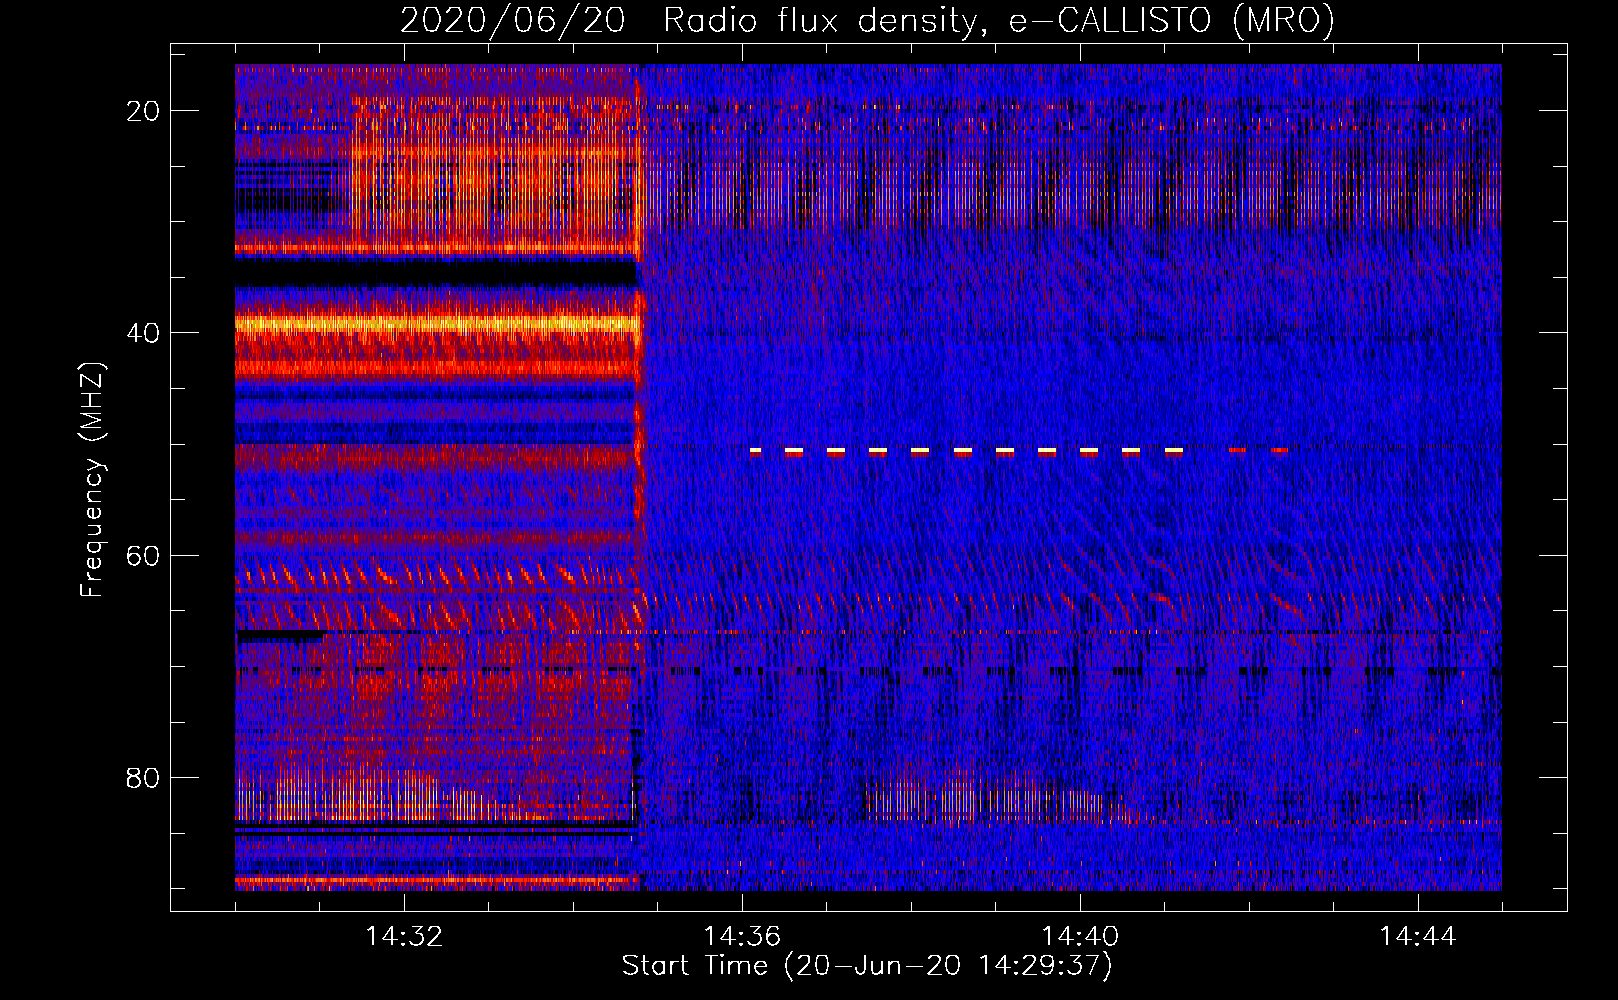Click the frequency tick label '20'
The height and width of the screenshot is (1000, 1618).
click(144, 111)
